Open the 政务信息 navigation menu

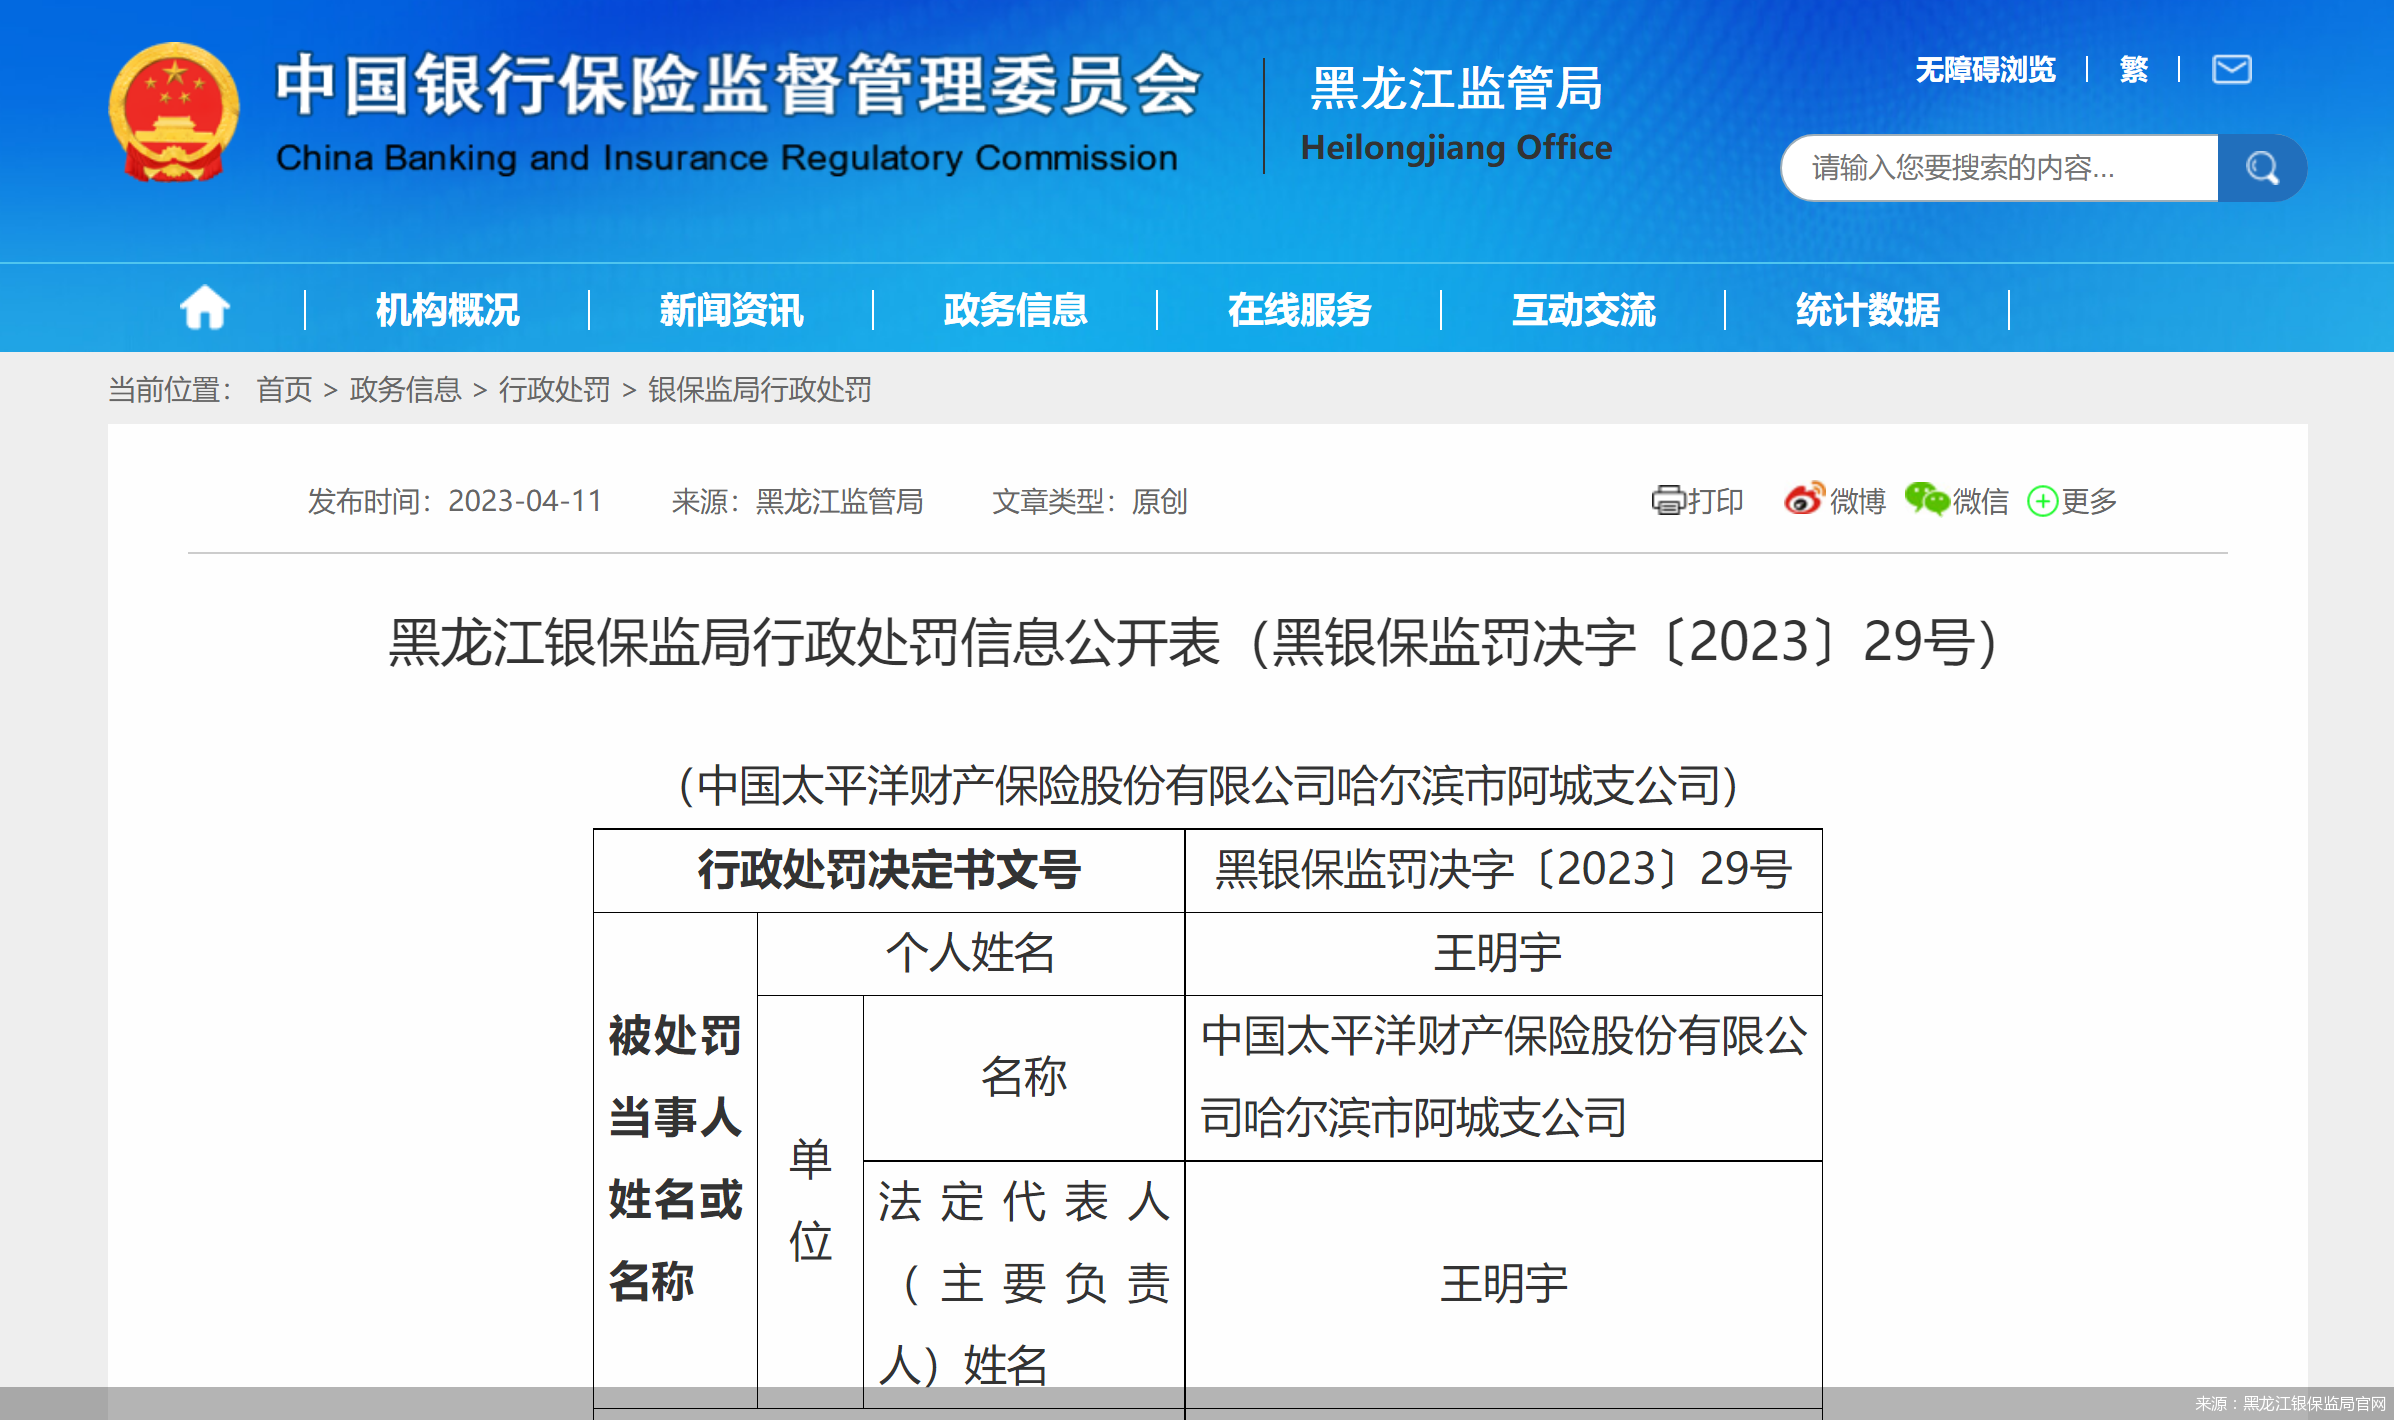[x=1015, y=310]
